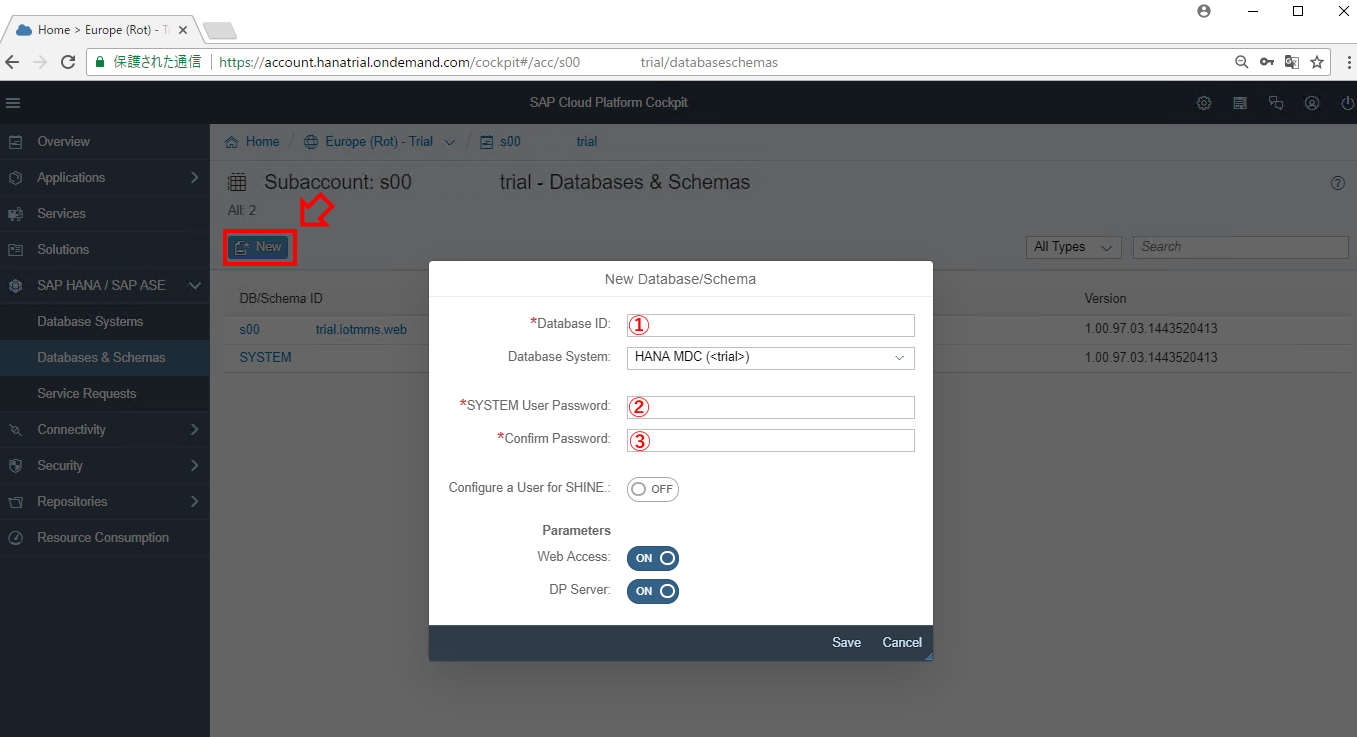Click the browser back arrow
Screen dimensions: 1357x737
point(13,62)
